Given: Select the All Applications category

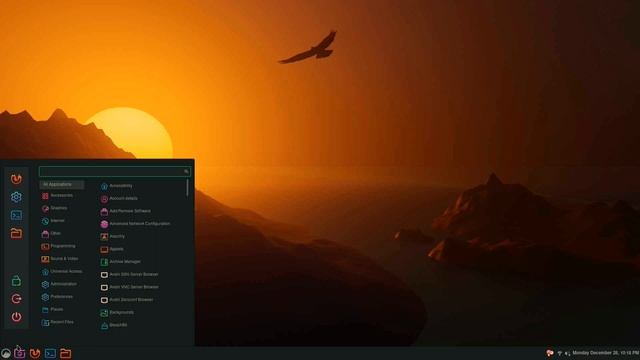Looking at the screenshot, I should 62,184.
